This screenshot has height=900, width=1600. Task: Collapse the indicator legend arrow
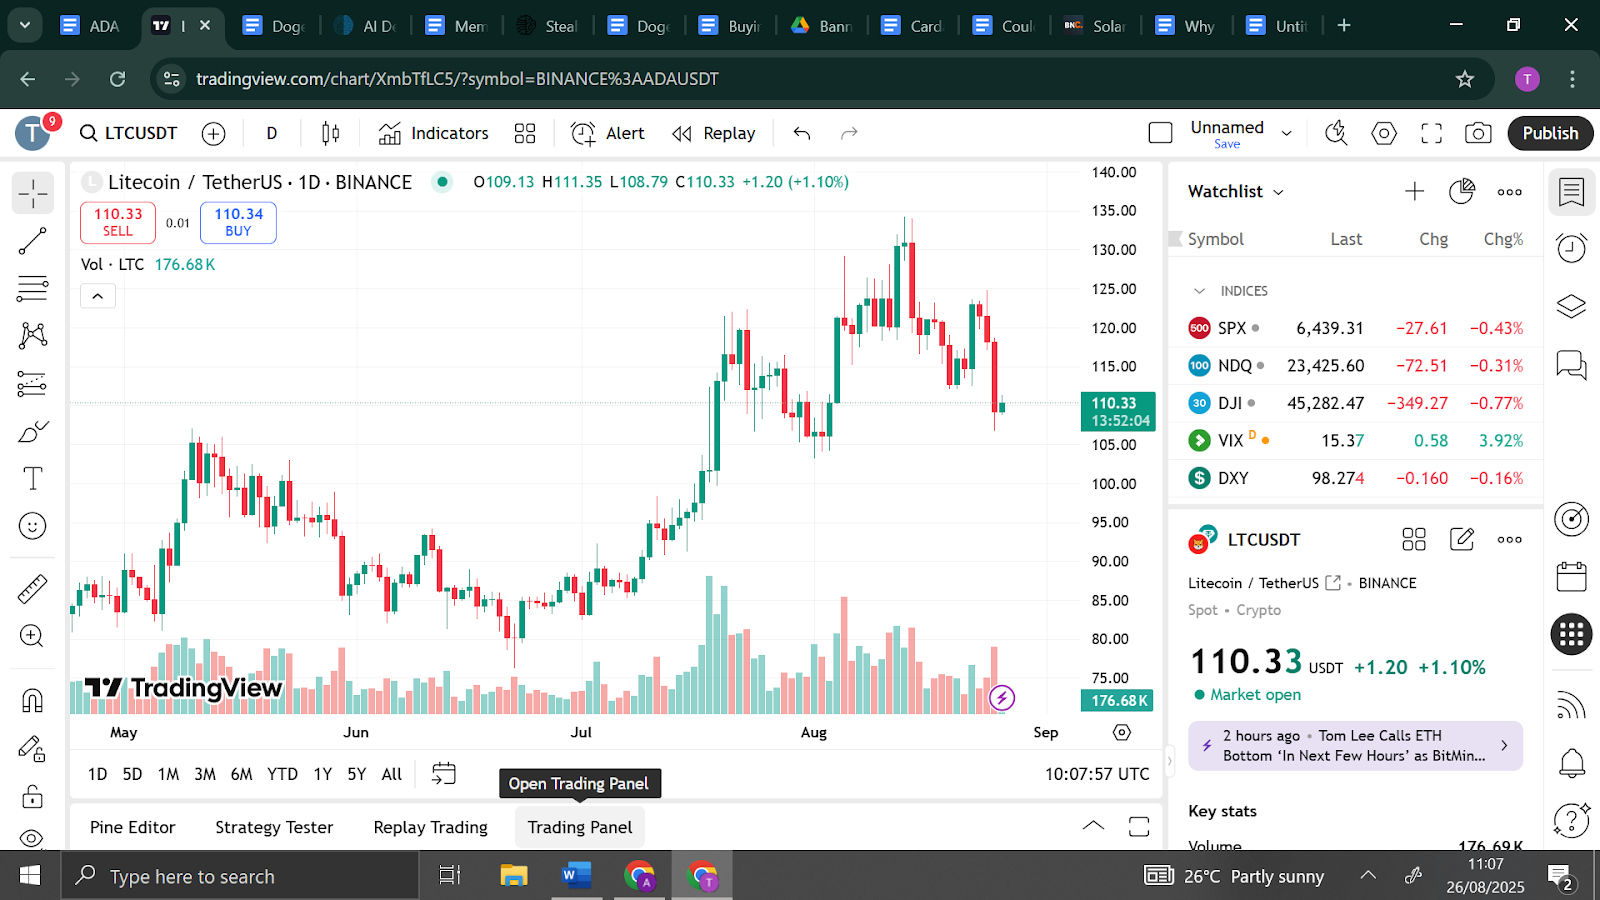coord(98,296)
